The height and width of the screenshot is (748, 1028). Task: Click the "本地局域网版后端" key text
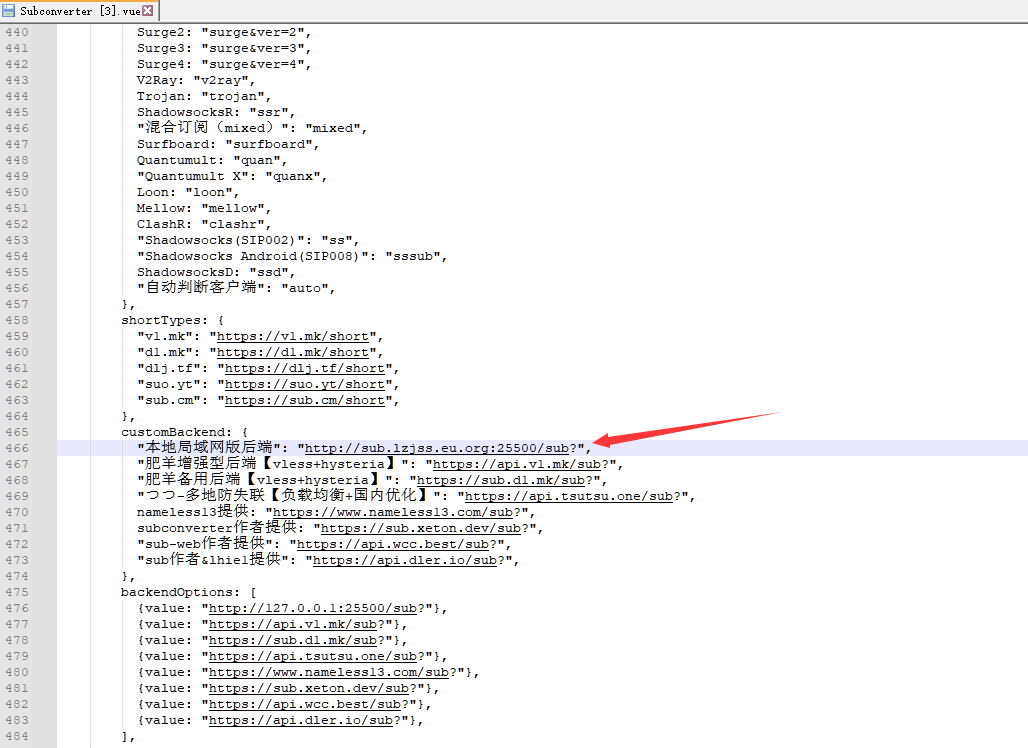pyautogui.click(x=208, y=448)
